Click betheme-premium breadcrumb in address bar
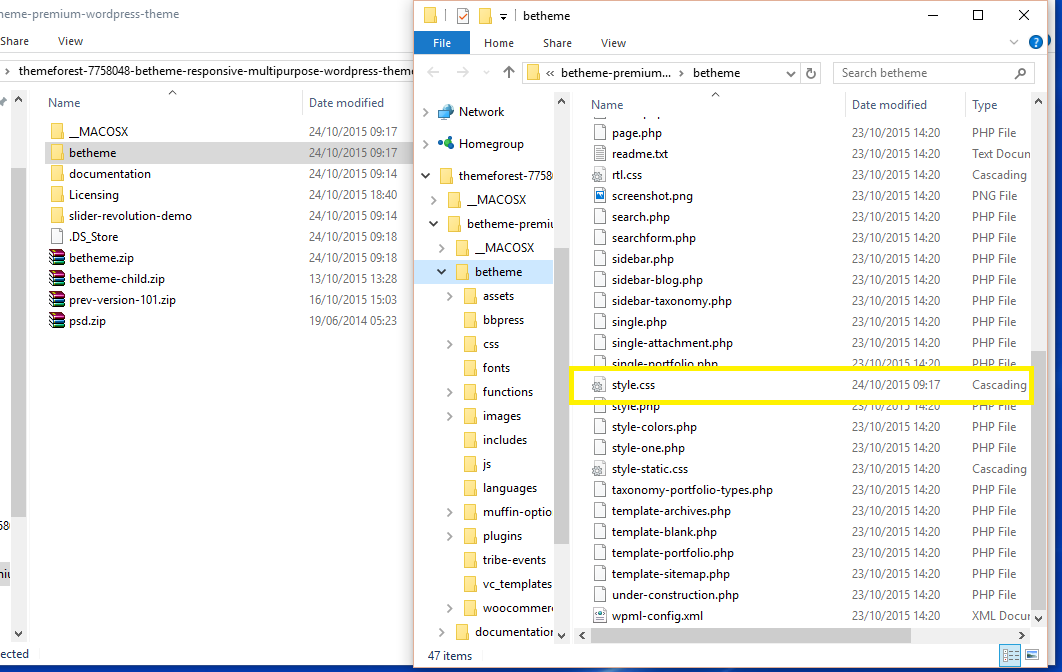Image resolution: width=1062 pixels, height=672 pixels. tap(616, 72)
